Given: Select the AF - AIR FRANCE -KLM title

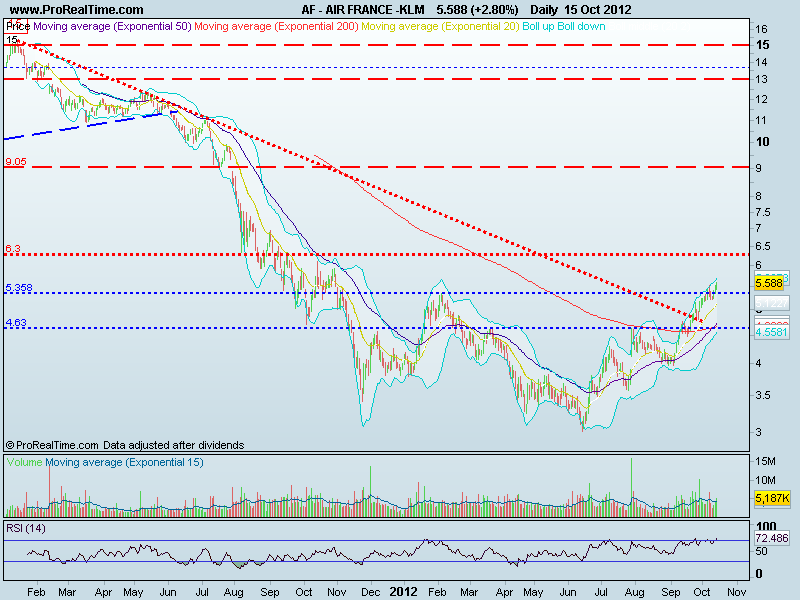Looking at the screenshot, I should click(x=363, y=10).
